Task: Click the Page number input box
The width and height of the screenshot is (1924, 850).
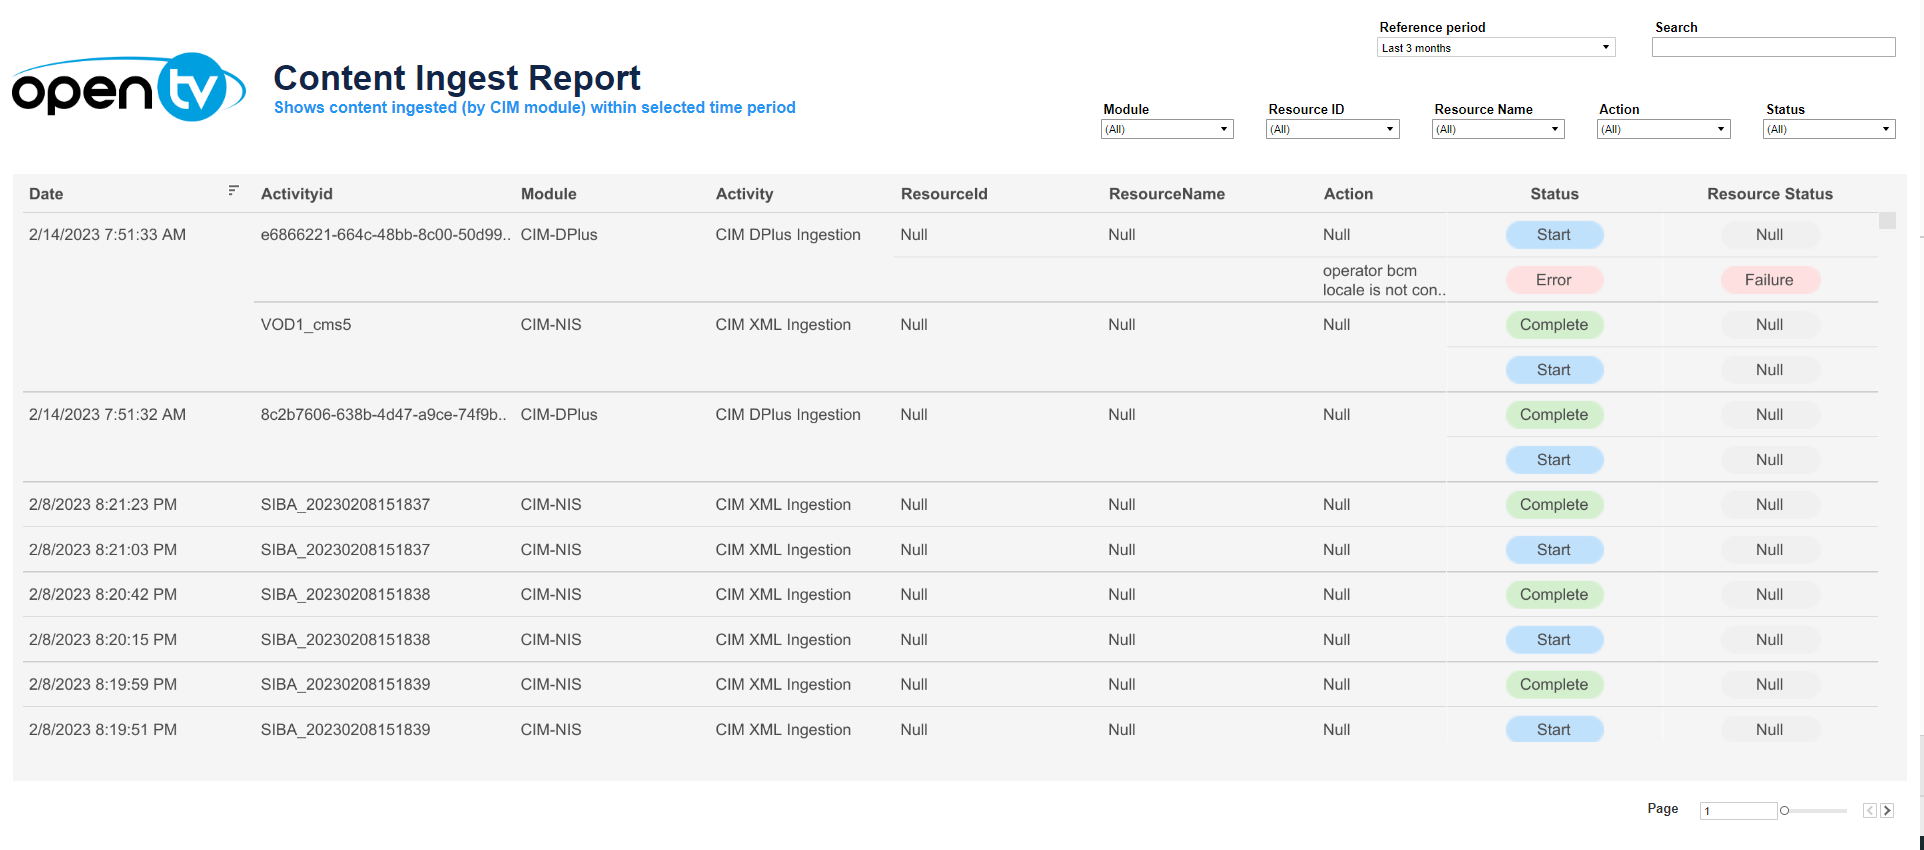Action: coord(1737,811)
